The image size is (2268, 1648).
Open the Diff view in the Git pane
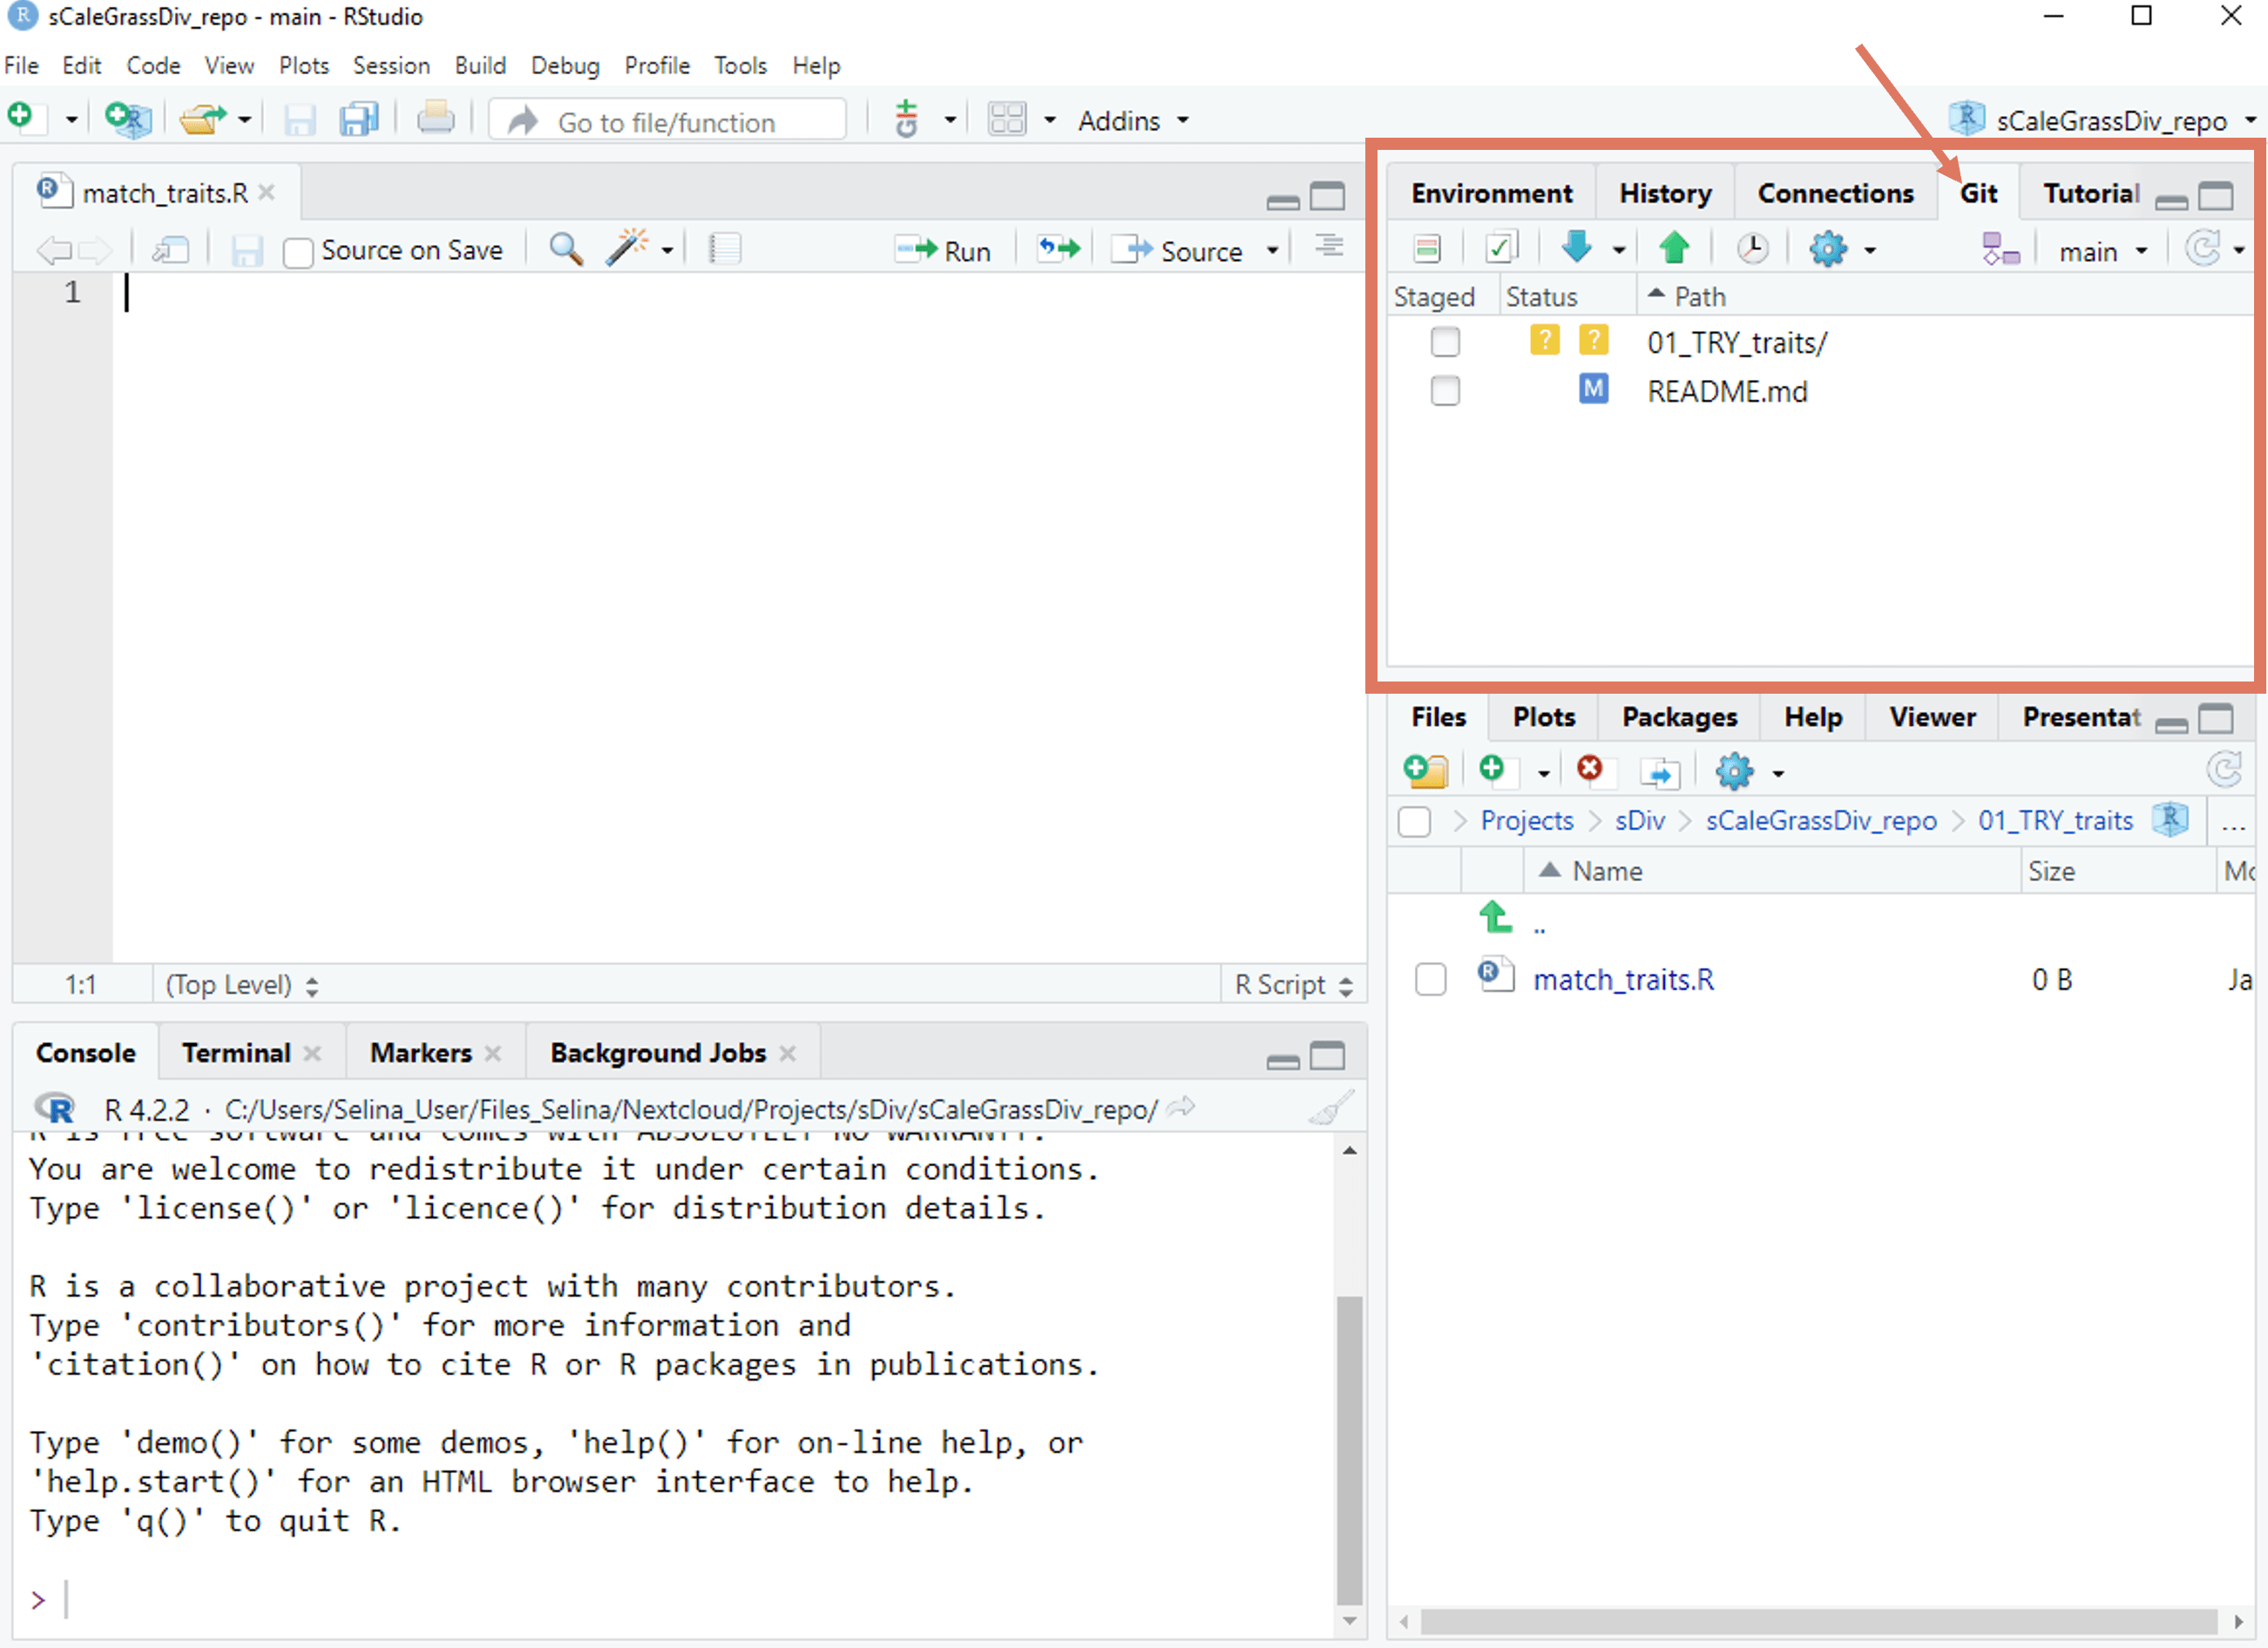[1427, 248]
